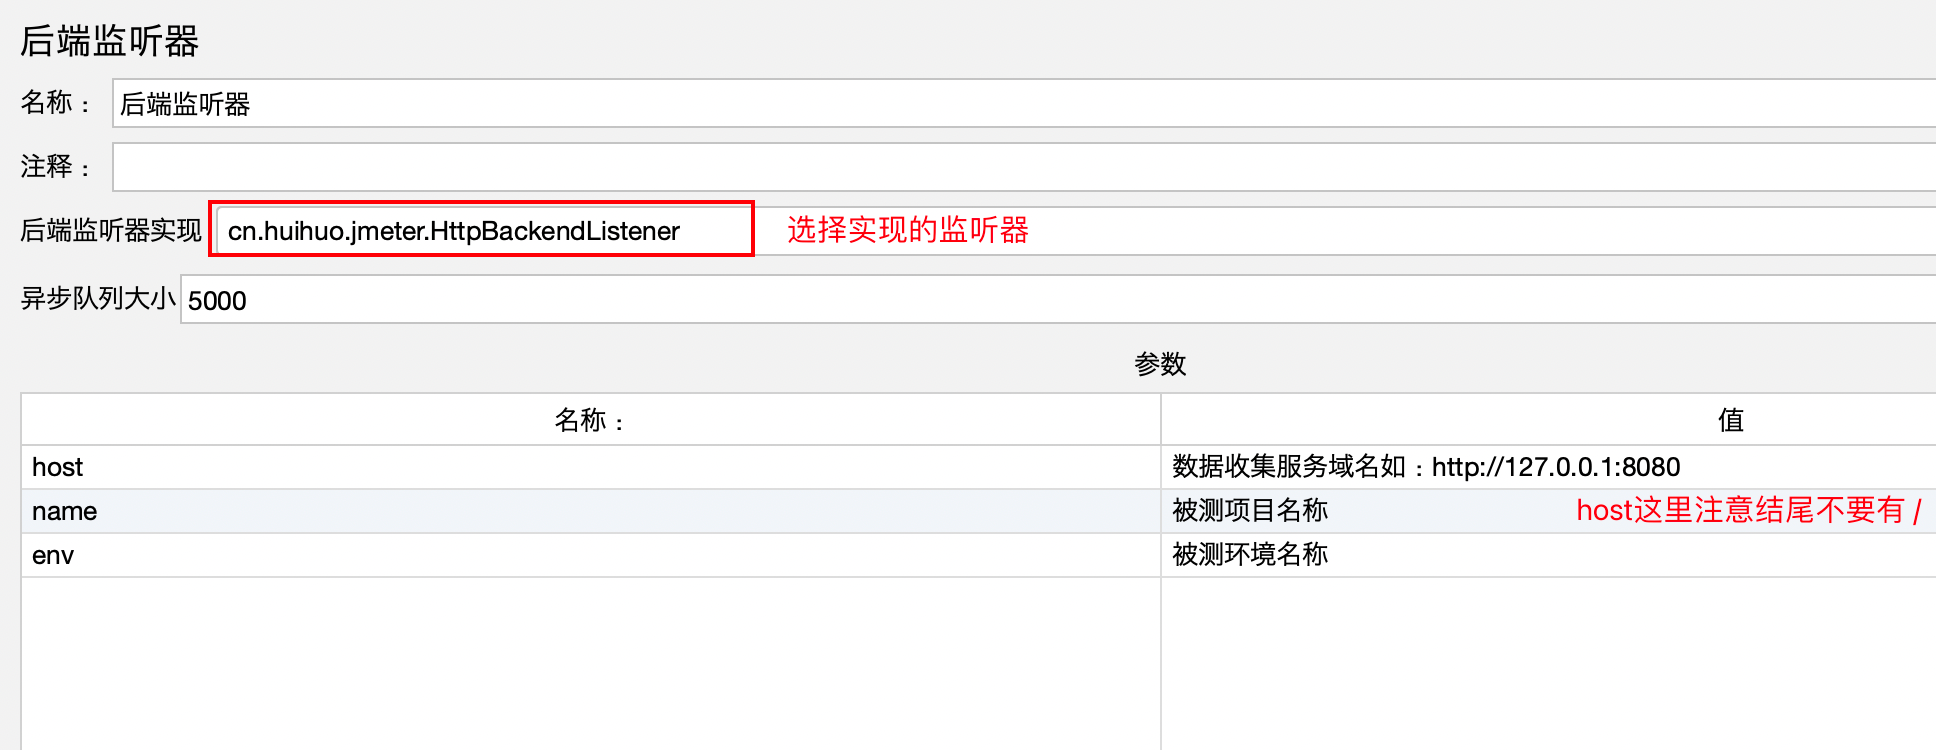Select the host parameter name cell
This screenshot has width=1936, height=750.
(590, 467)
